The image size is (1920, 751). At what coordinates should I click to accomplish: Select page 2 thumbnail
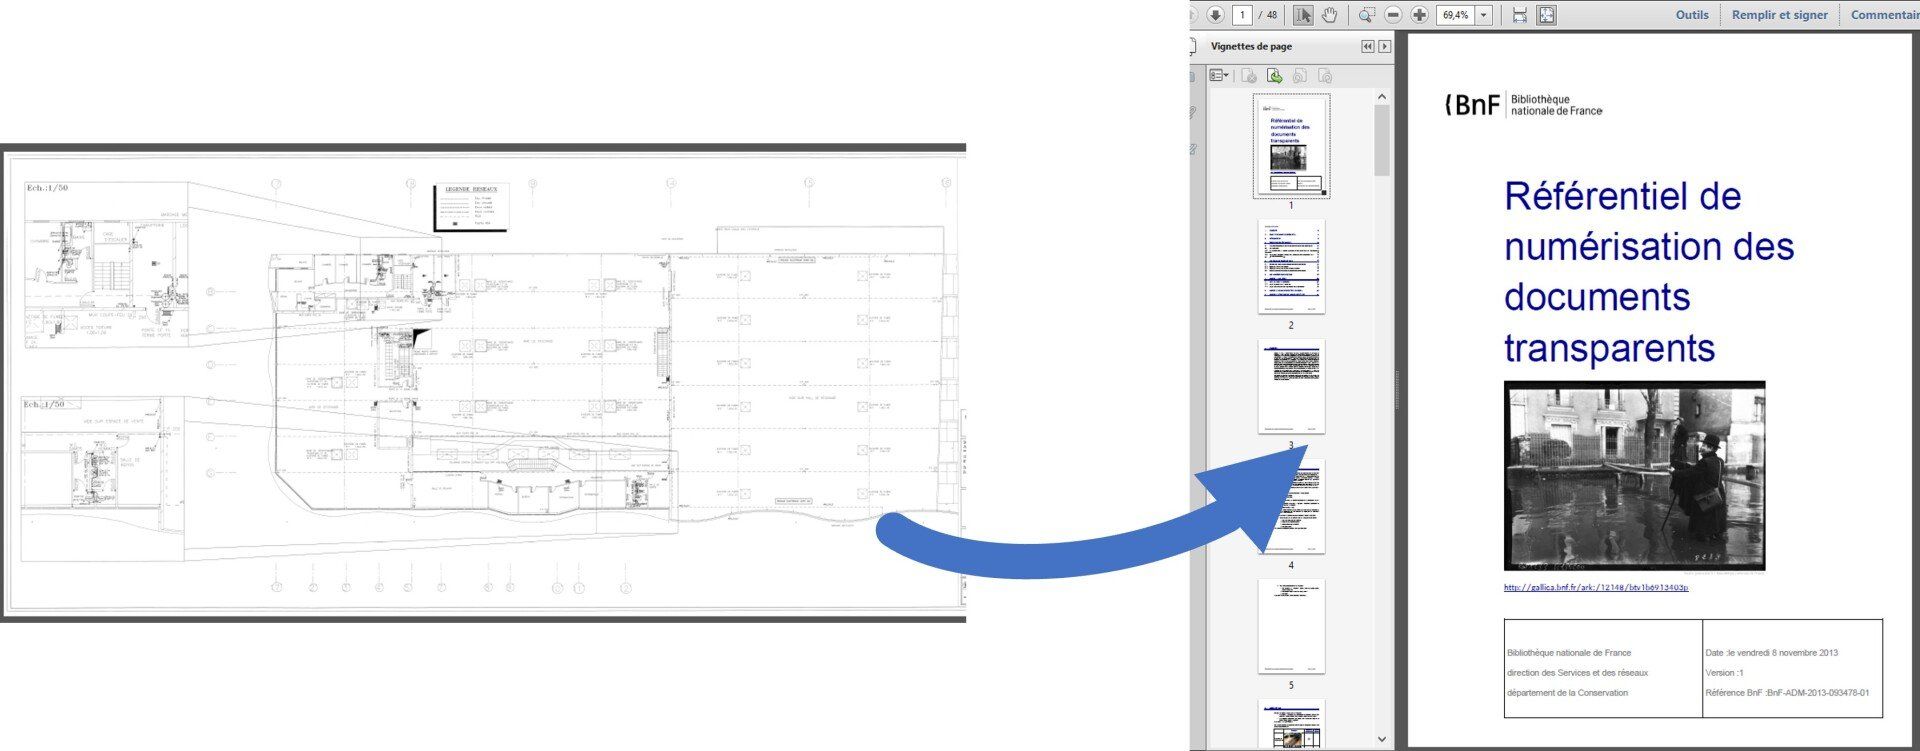(x=1291, y=267)
